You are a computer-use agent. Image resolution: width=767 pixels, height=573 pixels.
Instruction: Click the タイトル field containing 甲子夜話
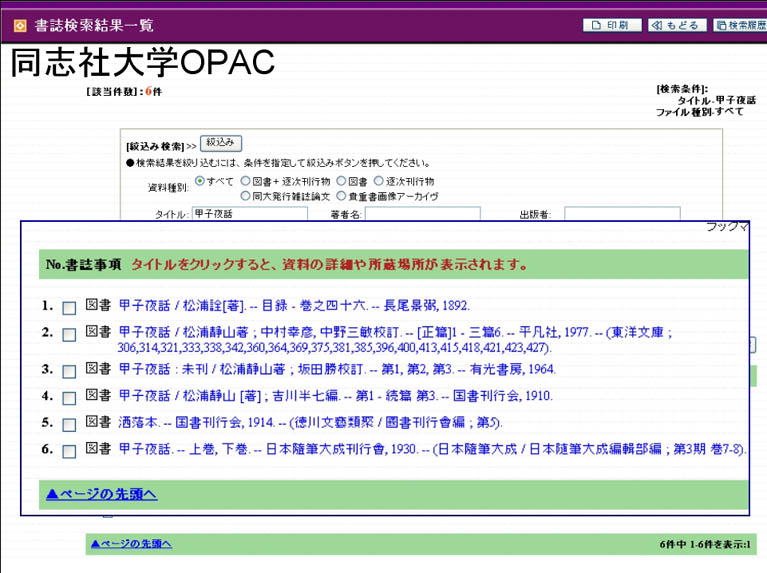(250, 214)
